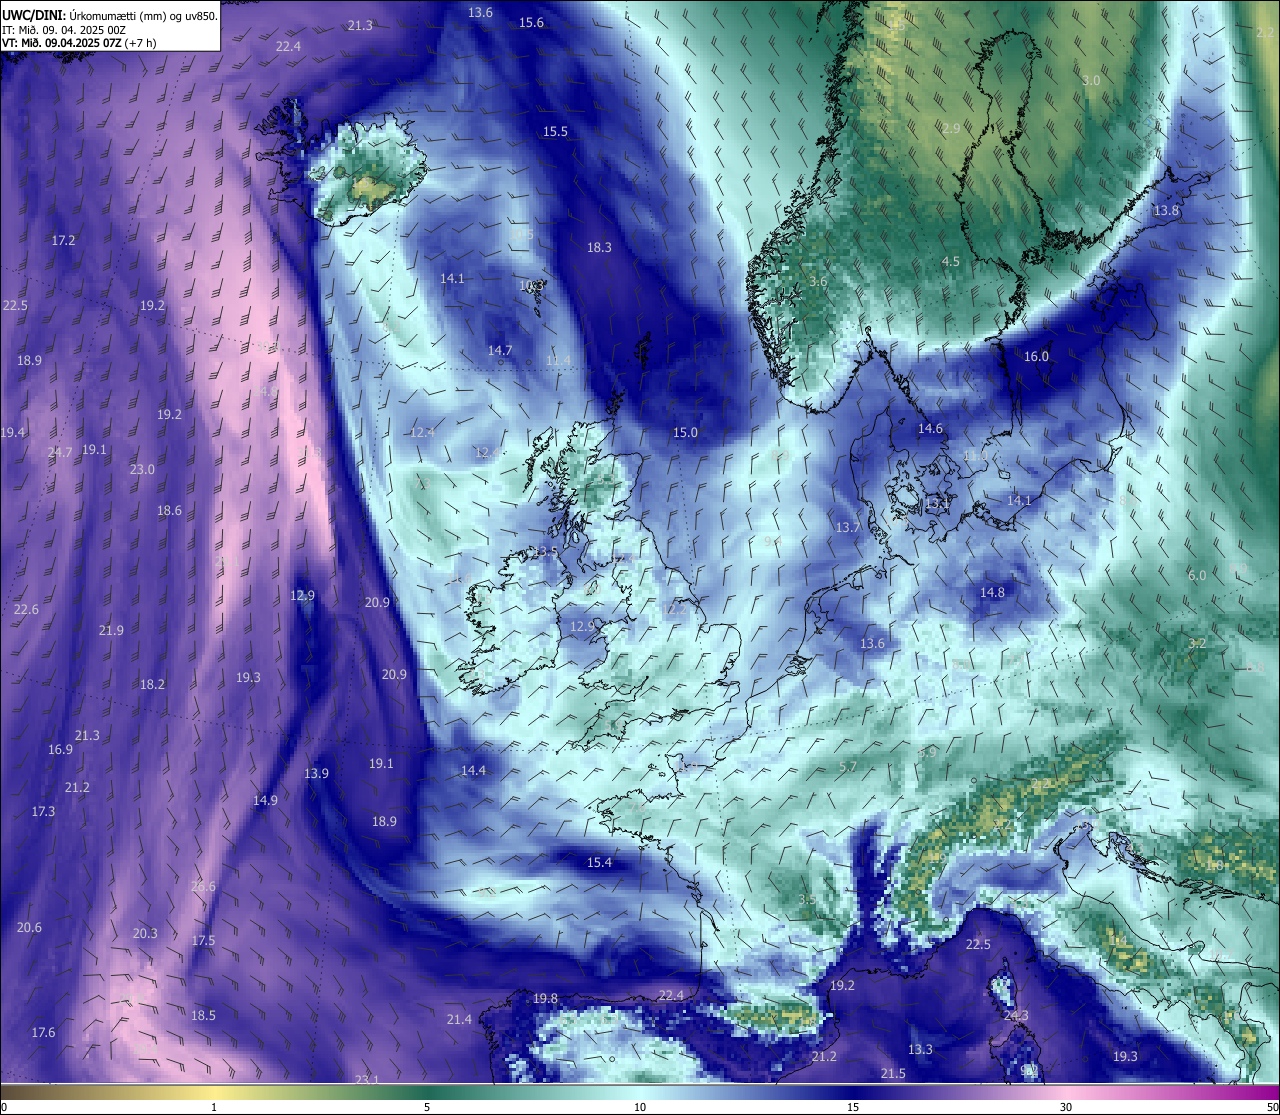
Task: Click the value 17.5 in the lower left
Action: point(203,940)
